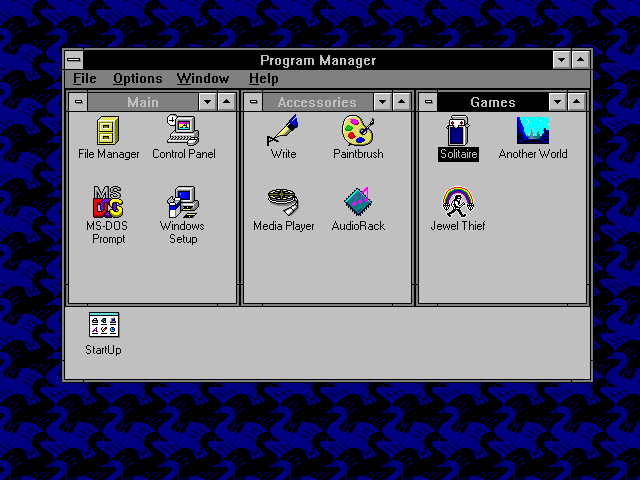Image resolution: width=640 pixels, height=480 pixels.
Task: Open the Main window control menu box
Action: 78,102
